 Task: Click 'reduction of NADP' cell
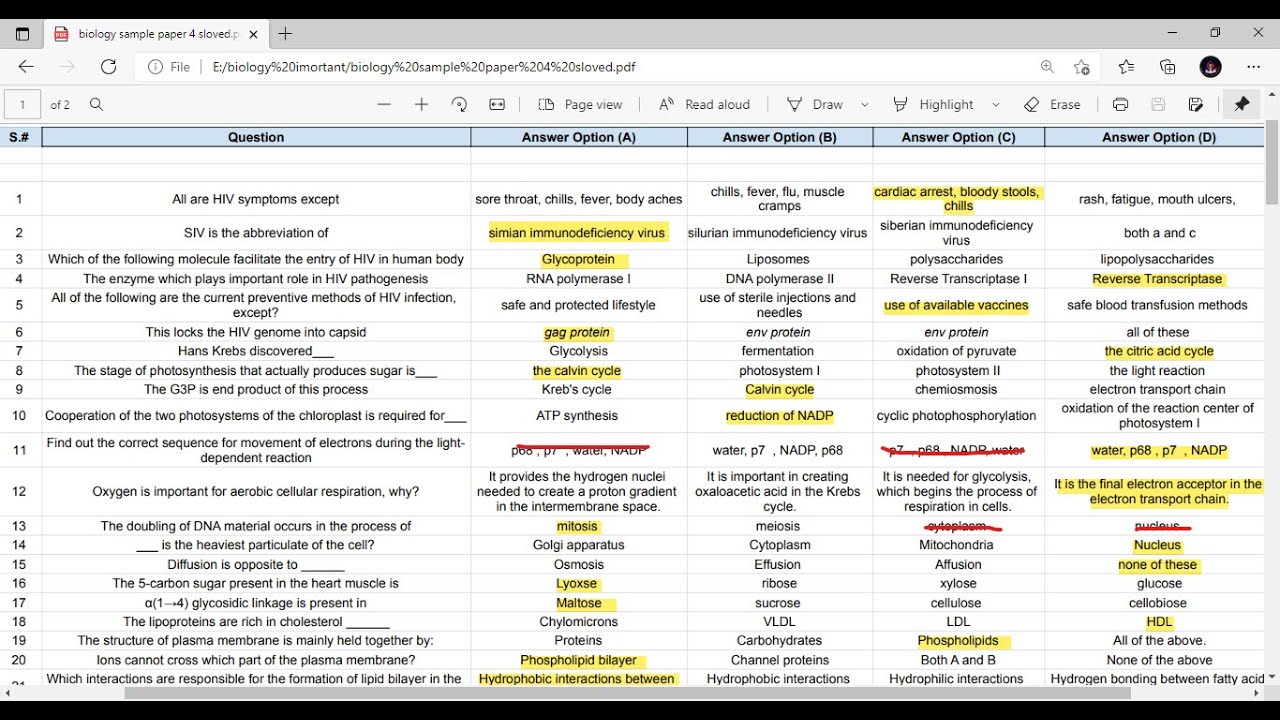click(x=779, y=416)
